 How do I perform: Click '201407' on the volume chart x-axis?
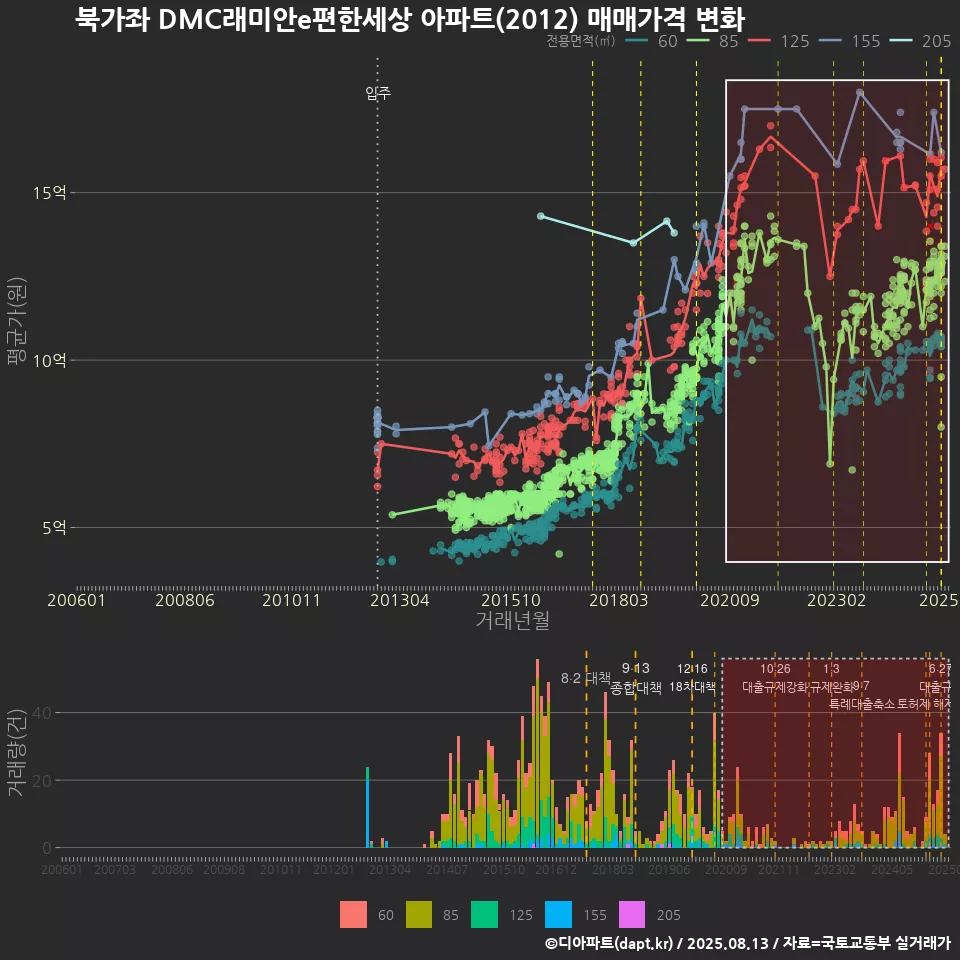click(447, 869)
